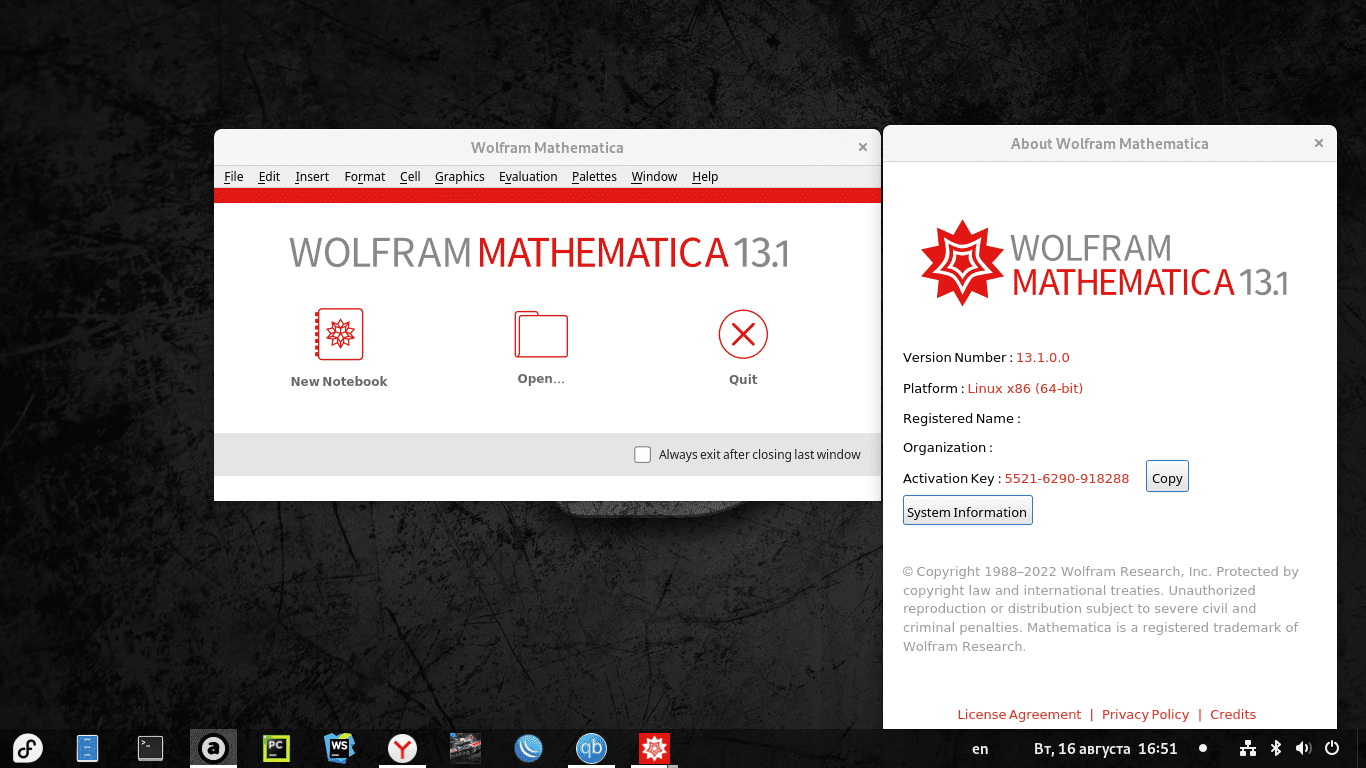Open the Window menu
This screenshot has width=1366, height=768.
[654, 176]
